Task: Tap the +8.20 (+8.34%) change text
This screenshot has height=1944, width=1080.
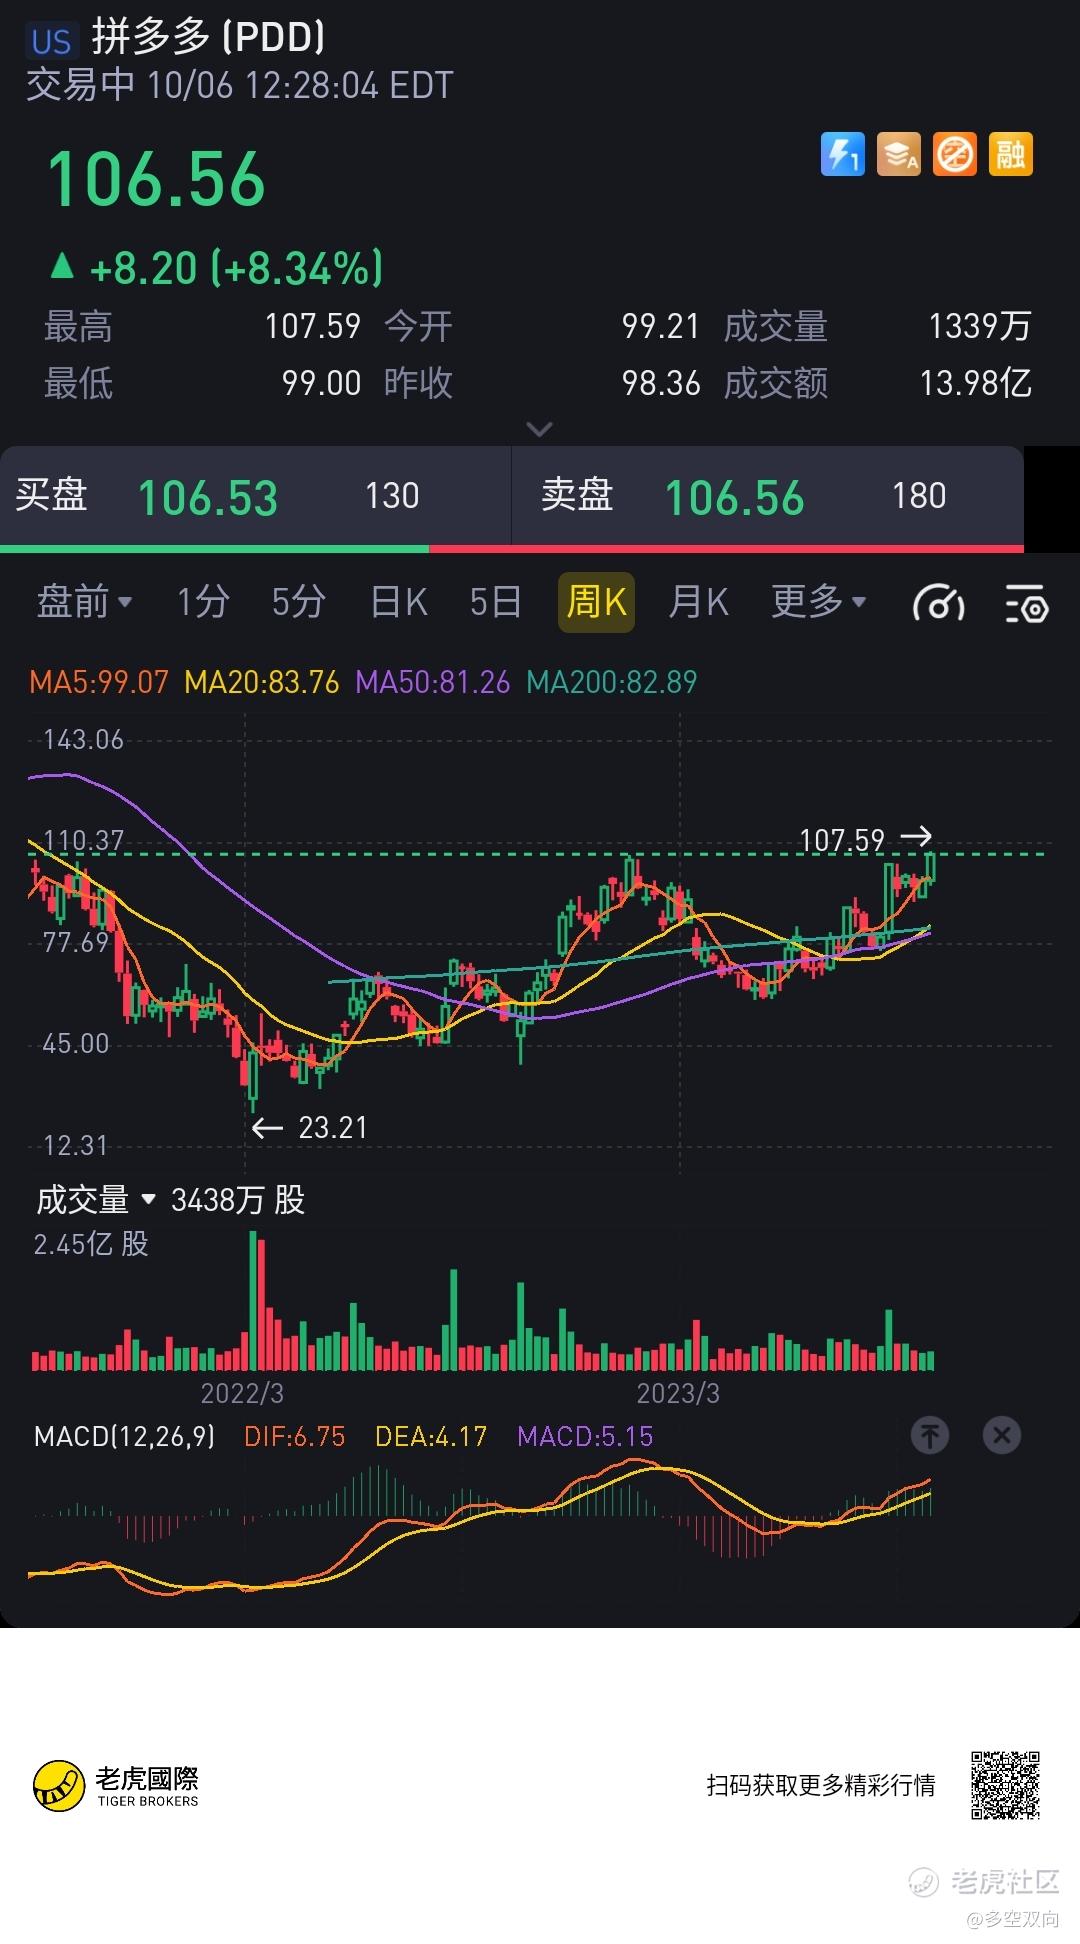Action: coord(237,269)
